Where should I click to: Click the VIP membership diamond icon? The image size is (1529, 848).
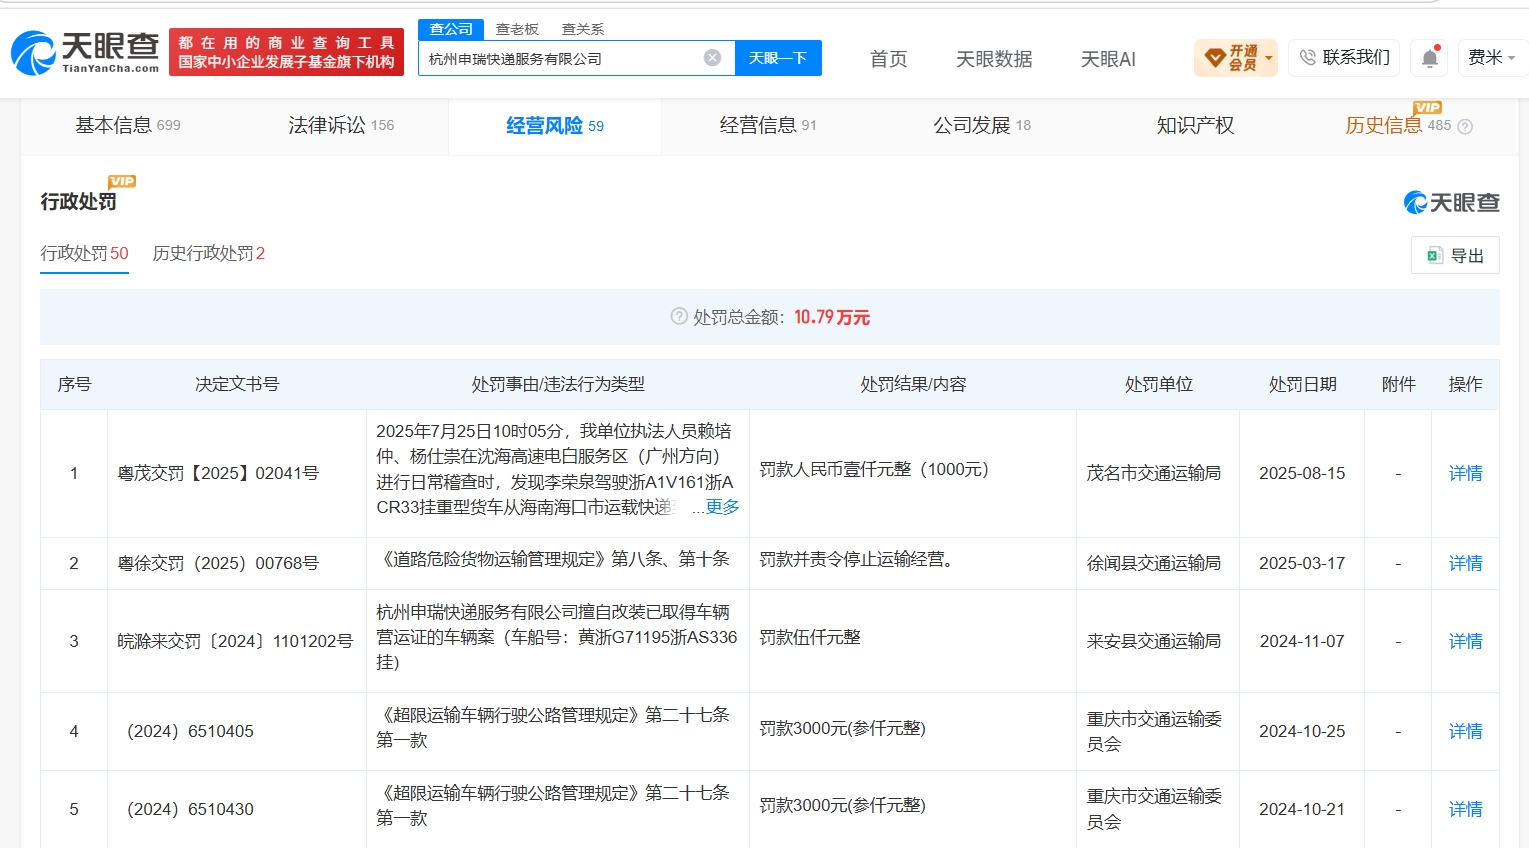click(1215, 58)
